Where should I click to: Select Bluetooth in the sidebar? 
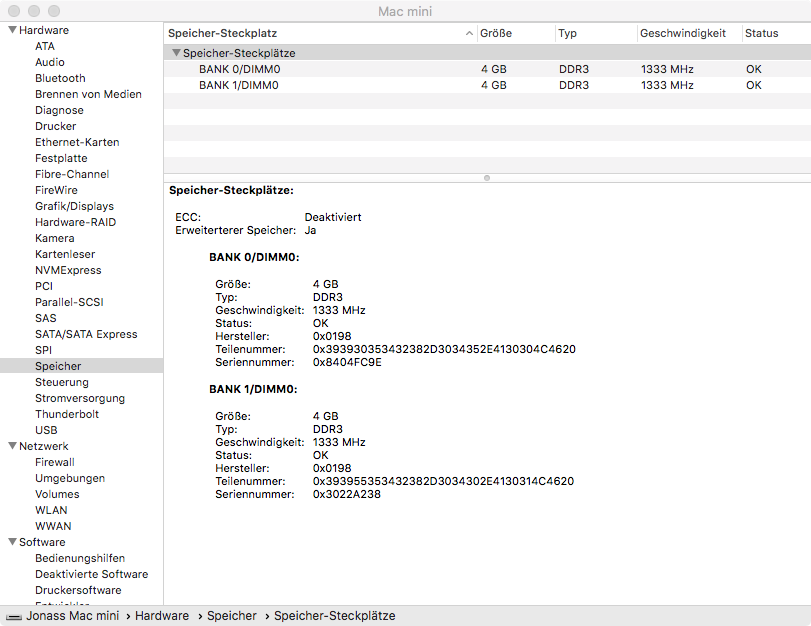[x=60, y=78]
